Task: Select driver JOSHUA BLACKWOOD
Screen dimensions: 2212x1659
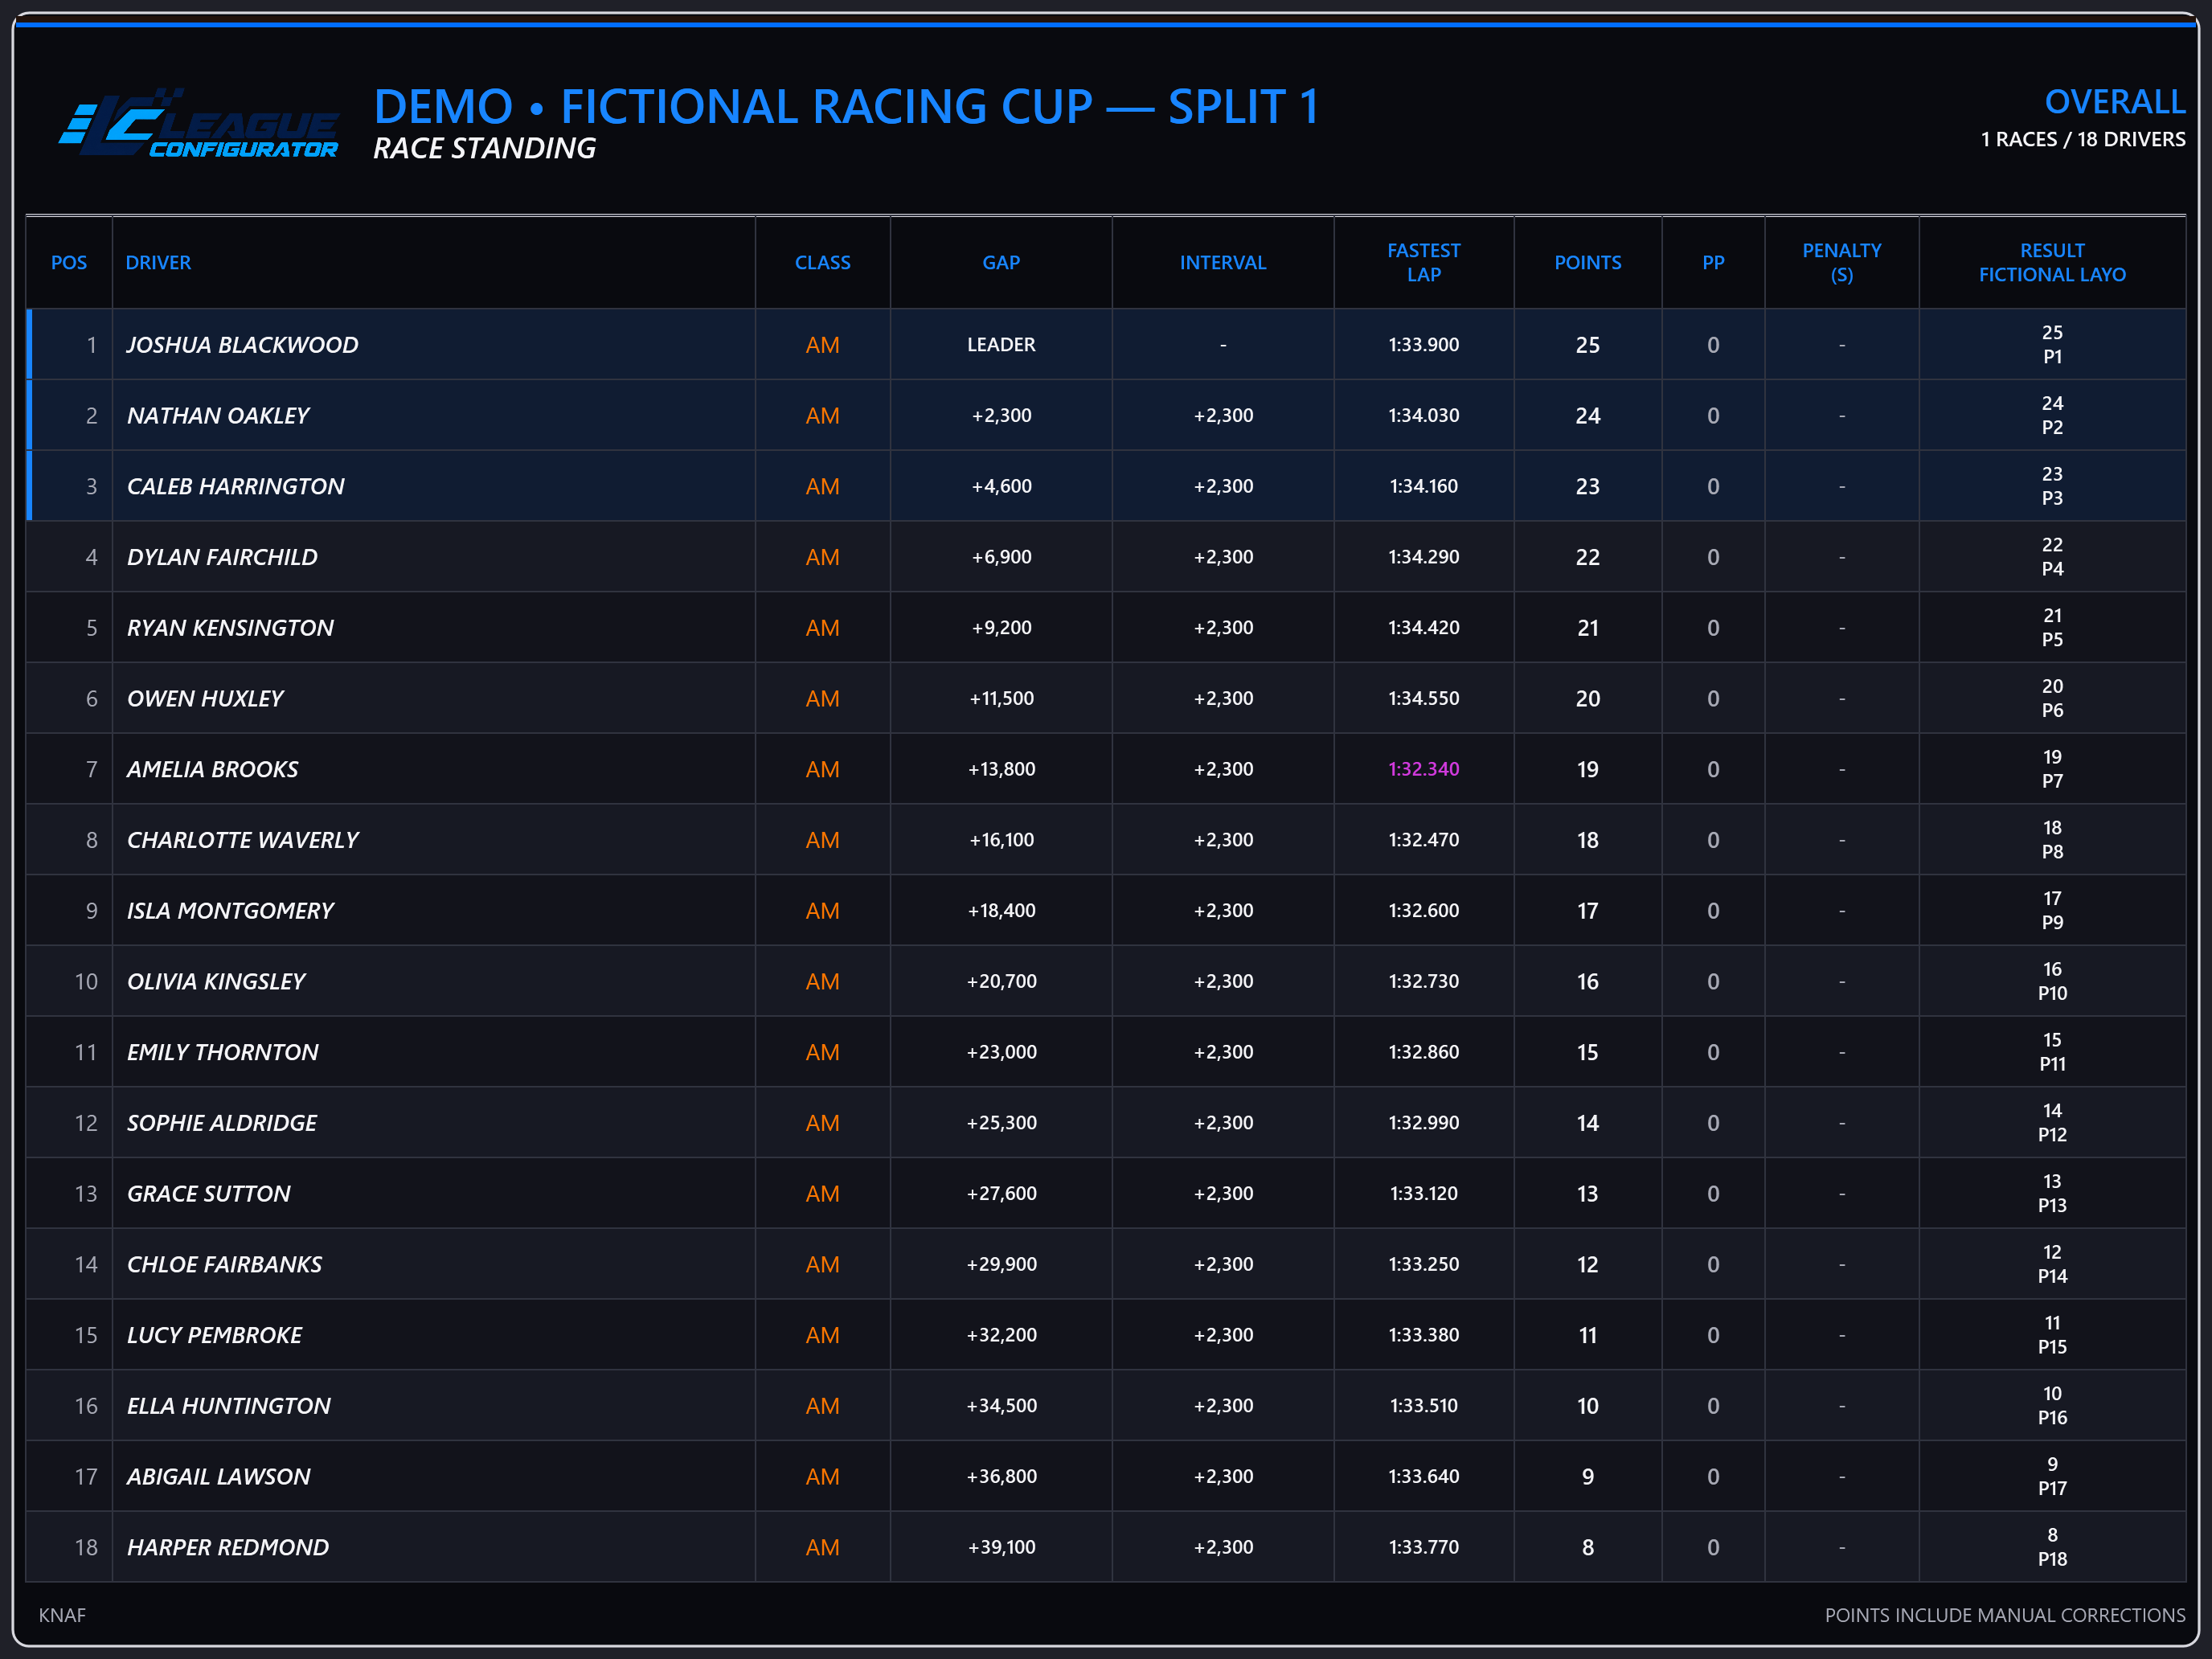Action: [242, 345]
